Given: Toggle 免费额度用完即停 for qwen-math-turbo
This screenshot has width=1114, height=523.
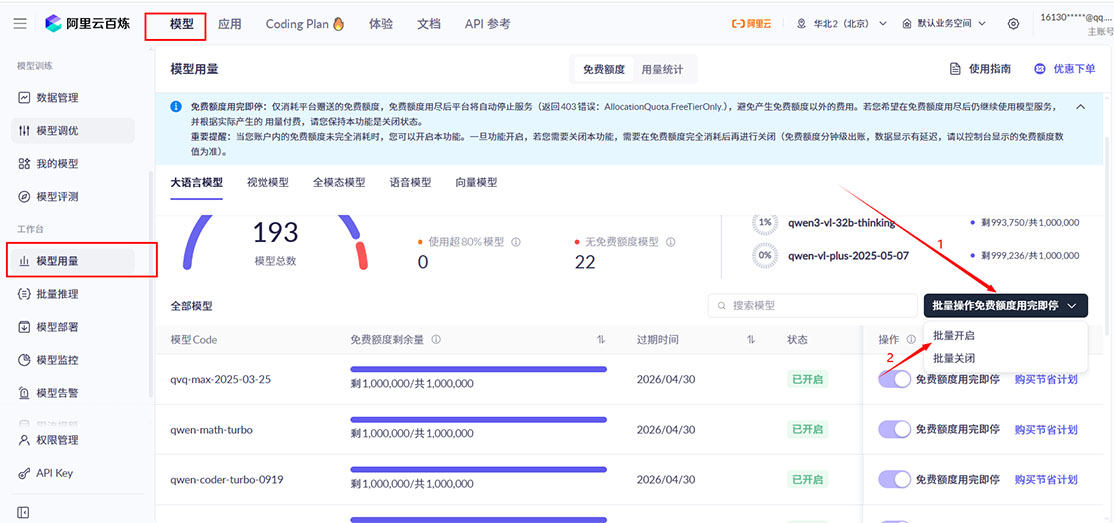Looking at the screenshot, I should pos(894,429).
